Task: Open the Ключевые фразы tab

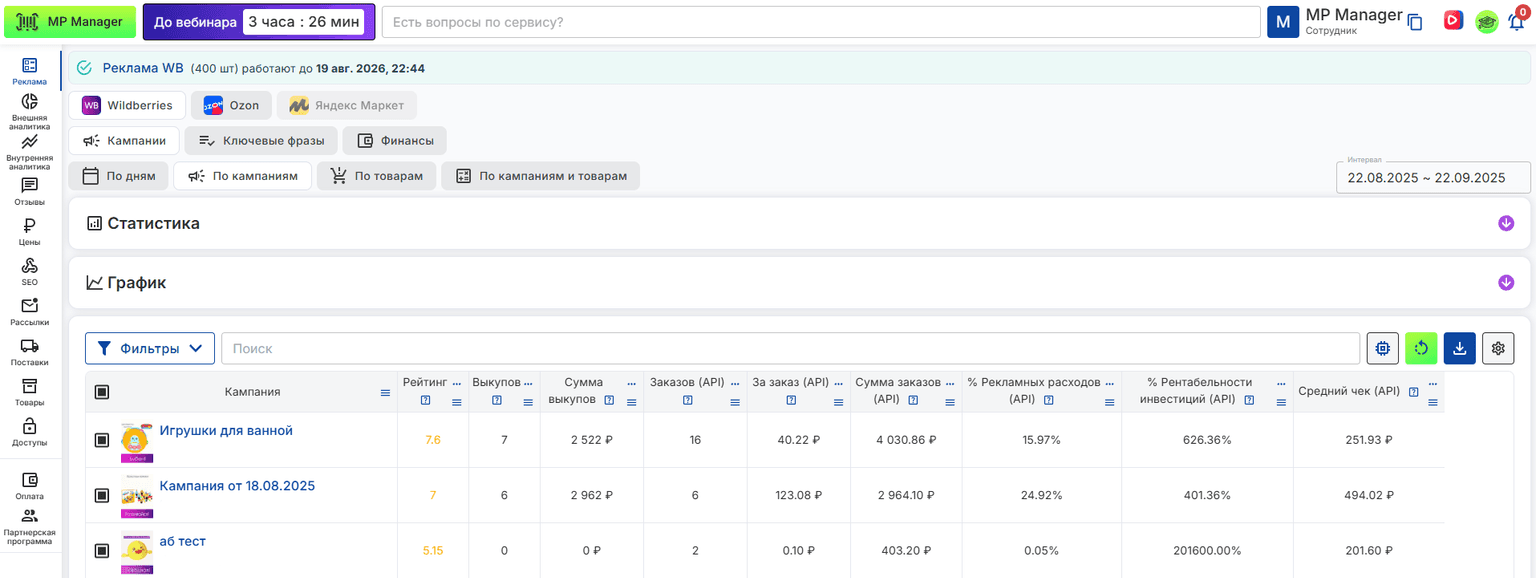Action: [x=261, y=141]
